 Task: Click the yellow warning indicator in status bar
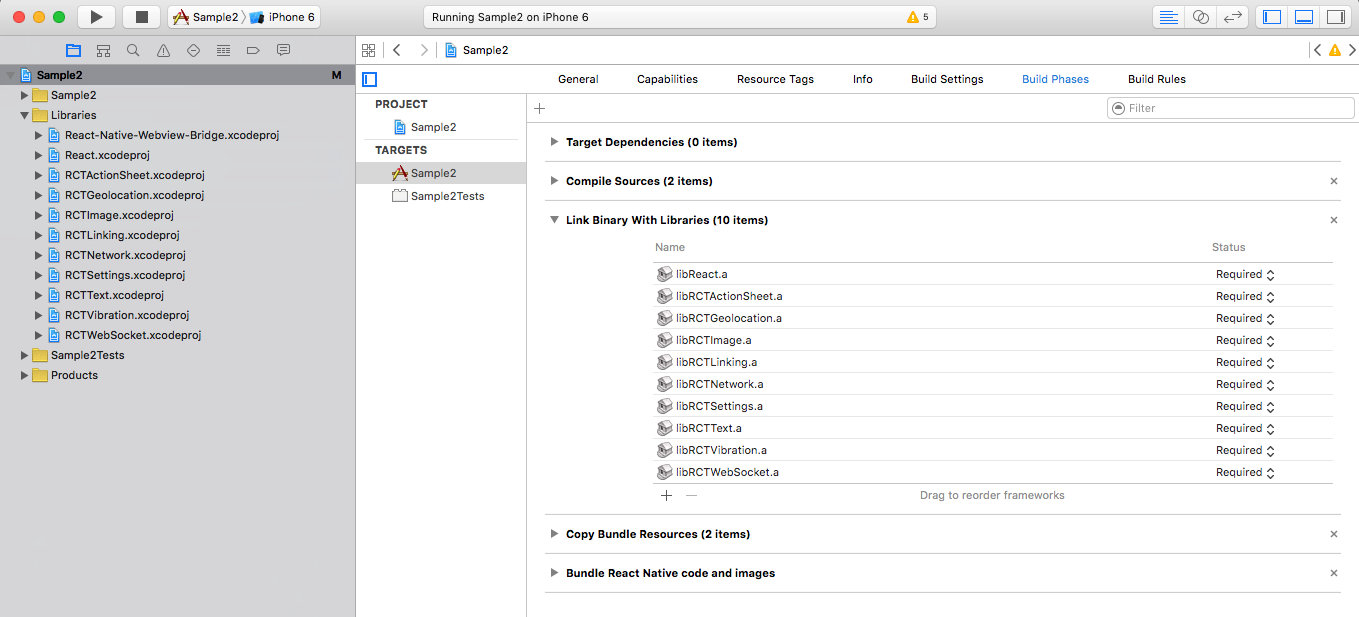click(x=917, y=17)
